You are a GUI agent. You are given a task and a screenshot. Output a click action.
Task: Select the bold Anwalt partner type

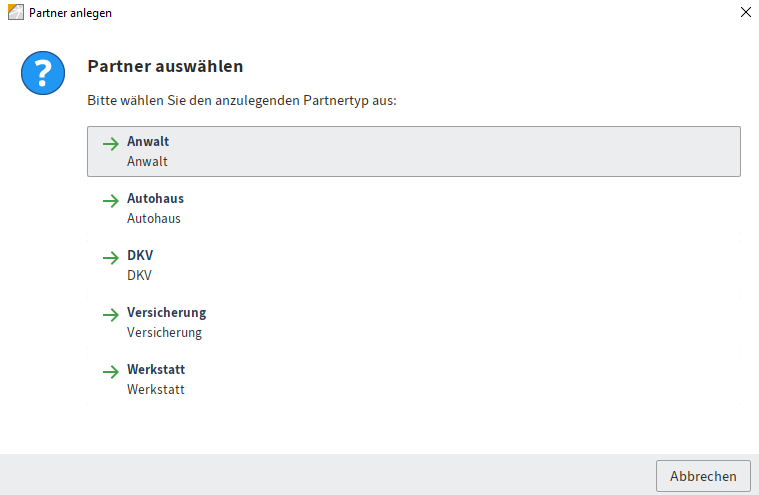click(x=148, y=142)
